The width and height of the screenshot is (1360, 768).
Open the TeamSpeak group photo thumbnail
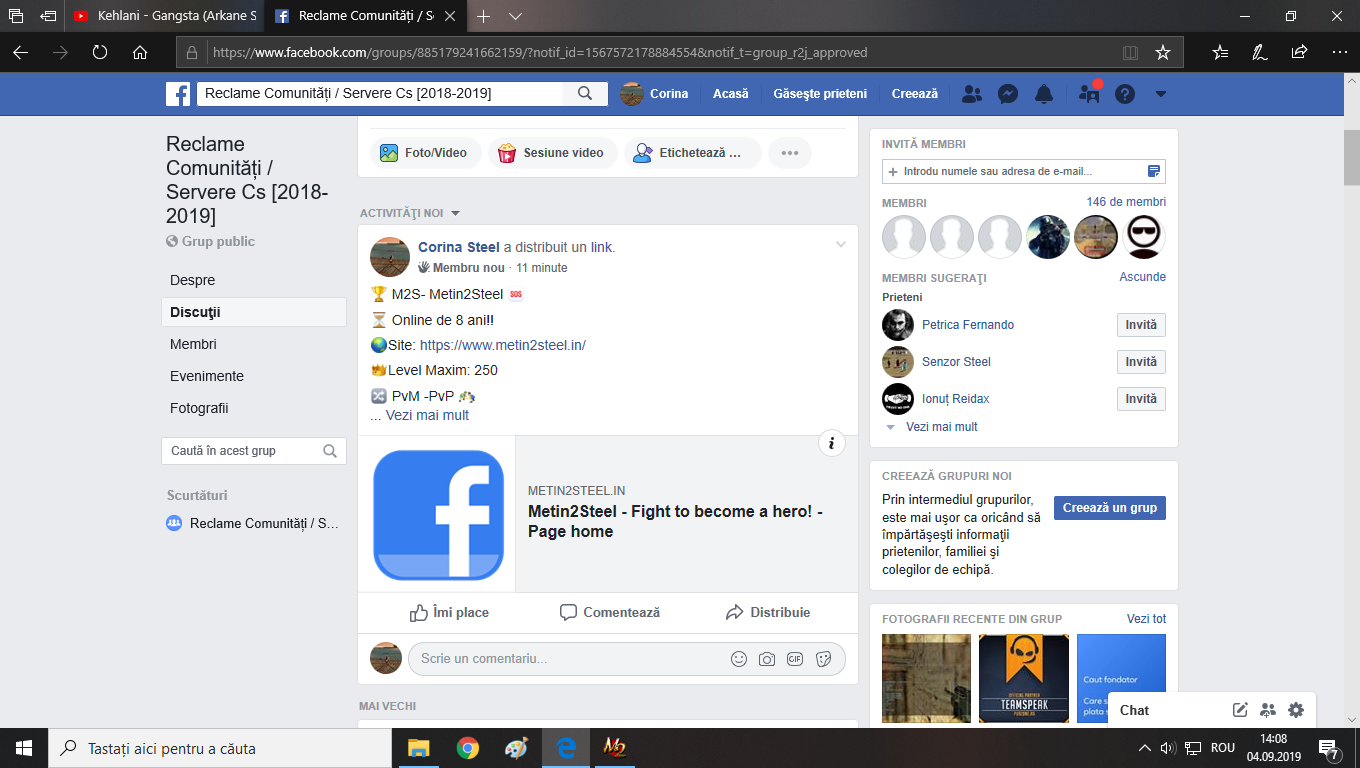(x=1024, y=679)
